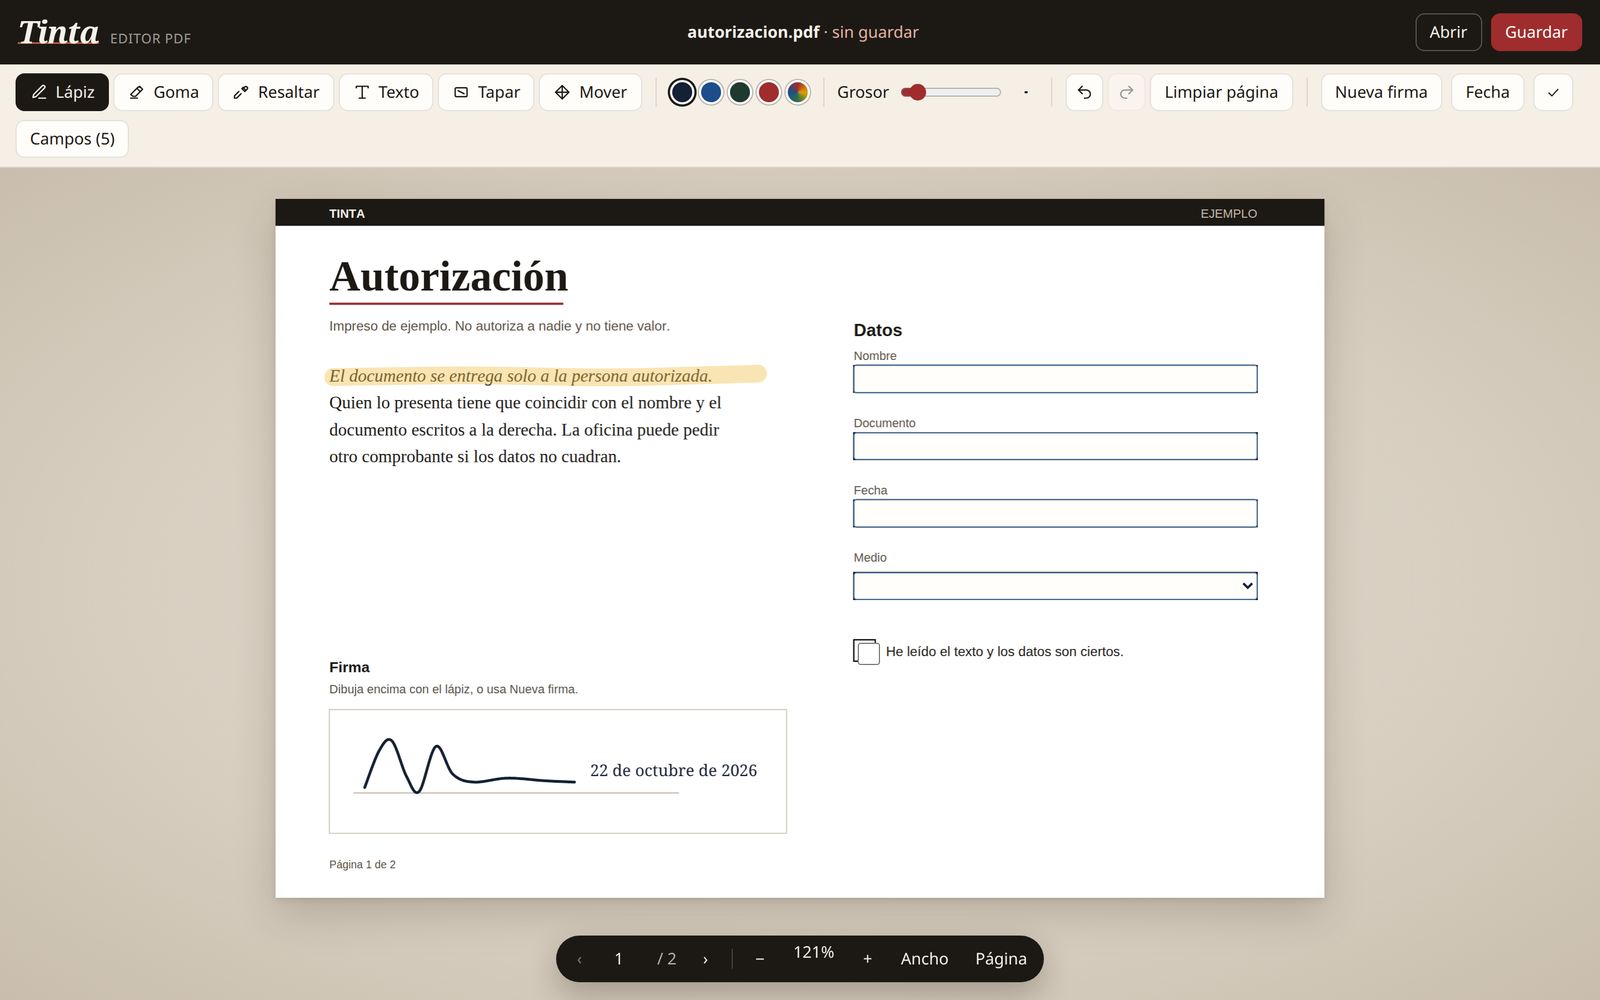Image resolution: width=1600 pixels, height=1000 pixels.
Task: Expand the Medio dropdown
Action: 1055,586
